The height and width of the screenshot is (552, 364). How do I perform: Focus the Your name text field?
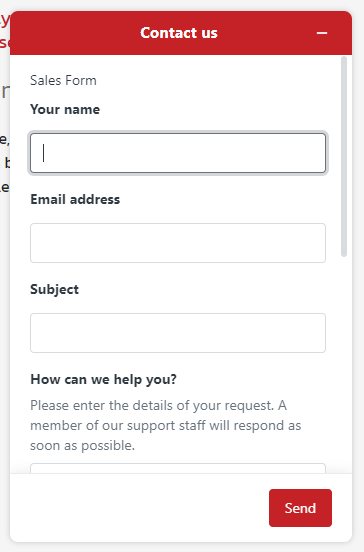[178, 153]
